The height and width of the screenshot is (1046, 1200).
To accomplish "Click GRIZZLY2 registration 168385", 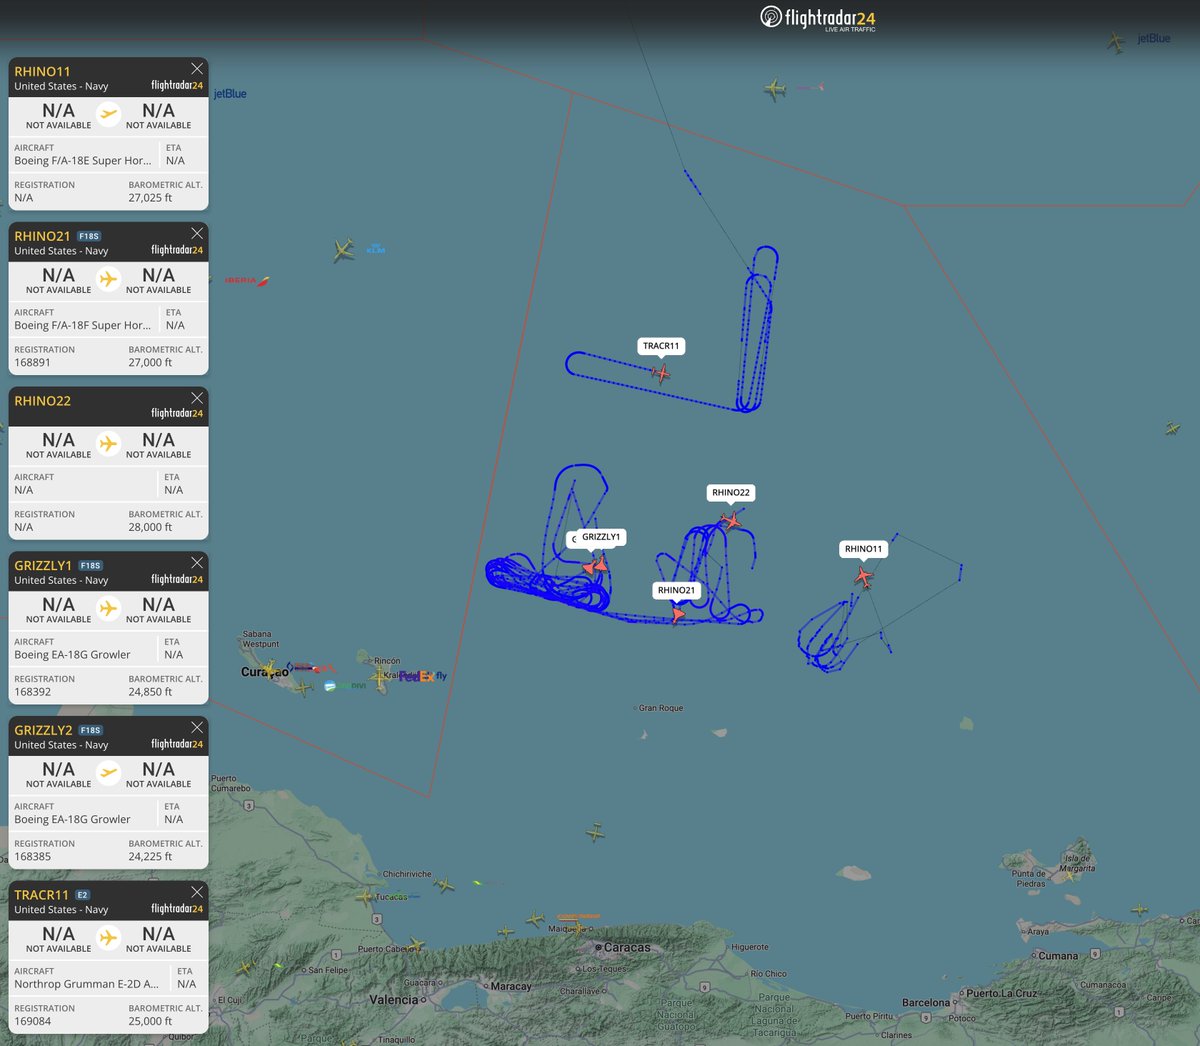I will pos(32,857).
